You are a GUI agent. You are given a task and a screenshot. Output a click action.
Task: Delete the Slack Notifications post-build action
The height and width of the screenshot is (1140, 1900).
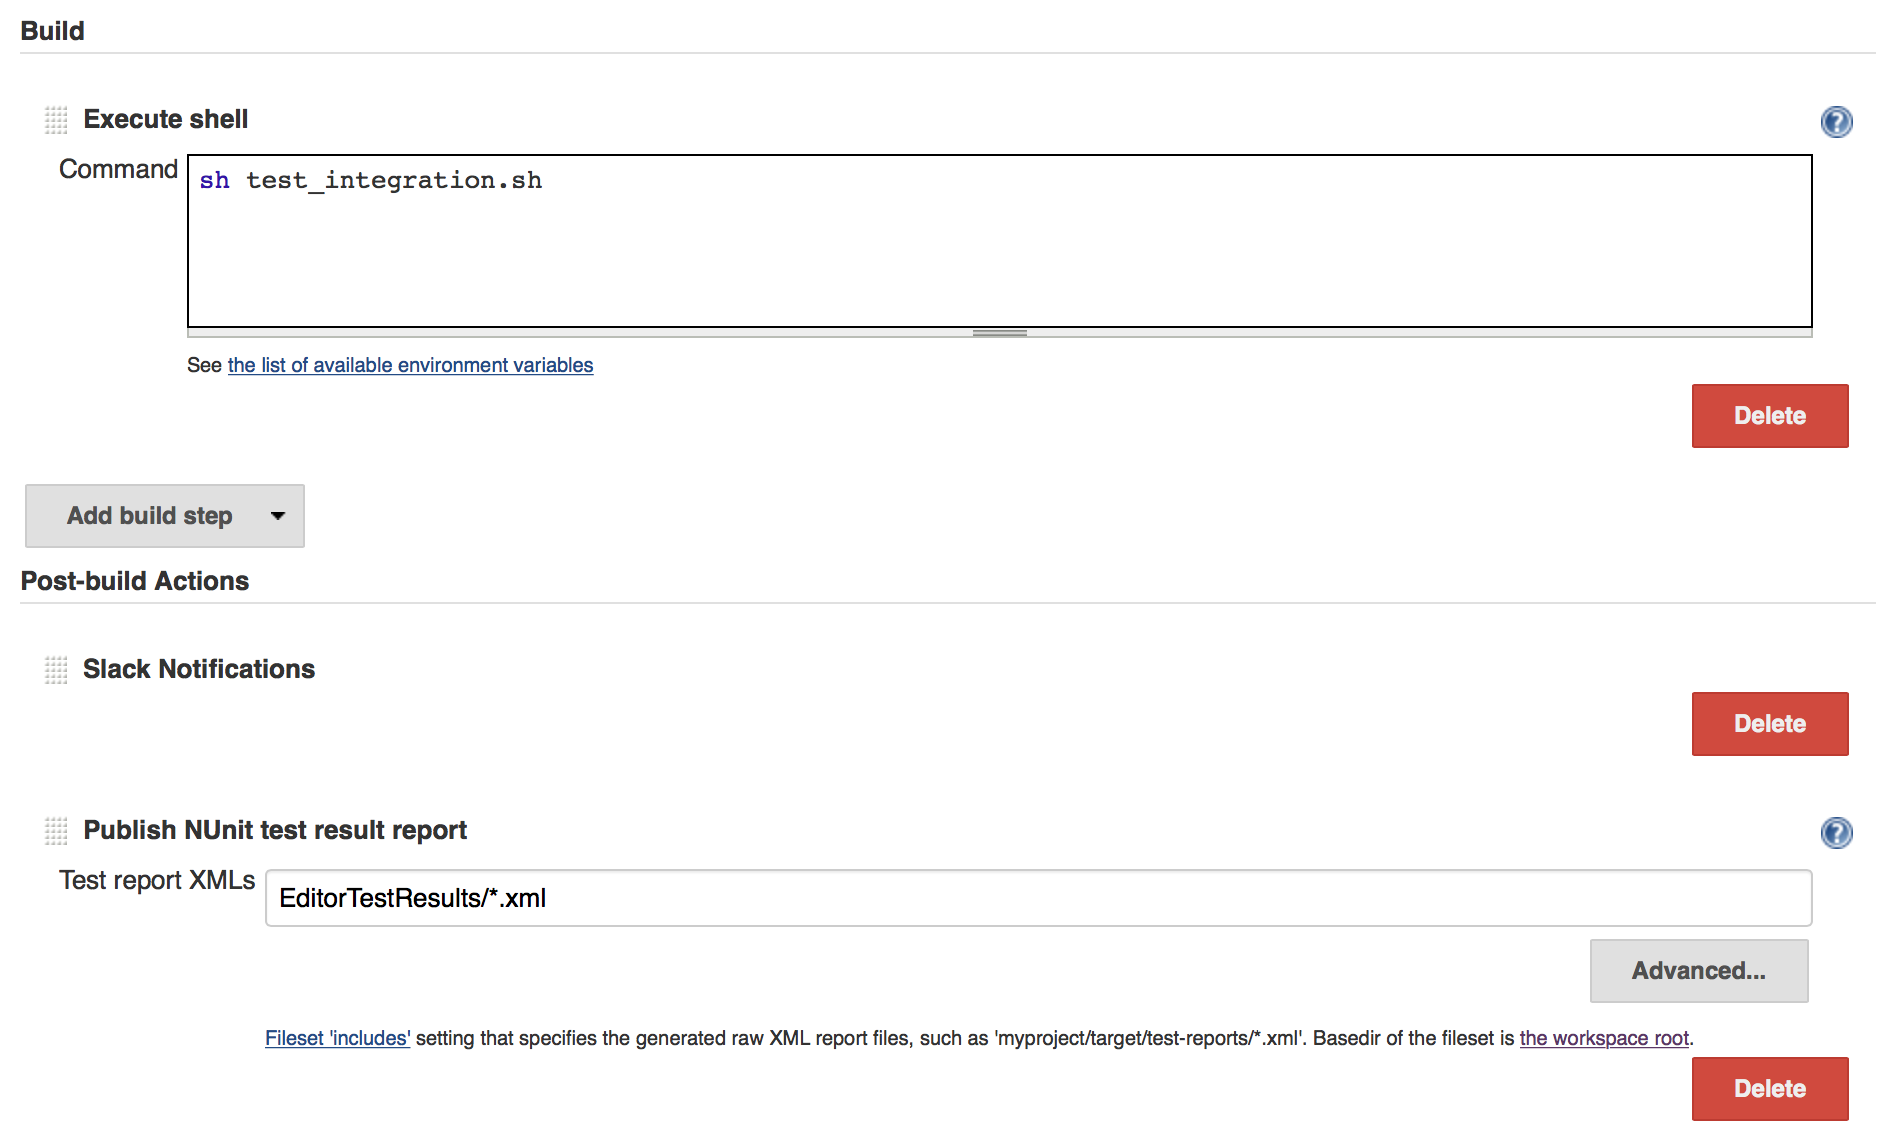1769,723
